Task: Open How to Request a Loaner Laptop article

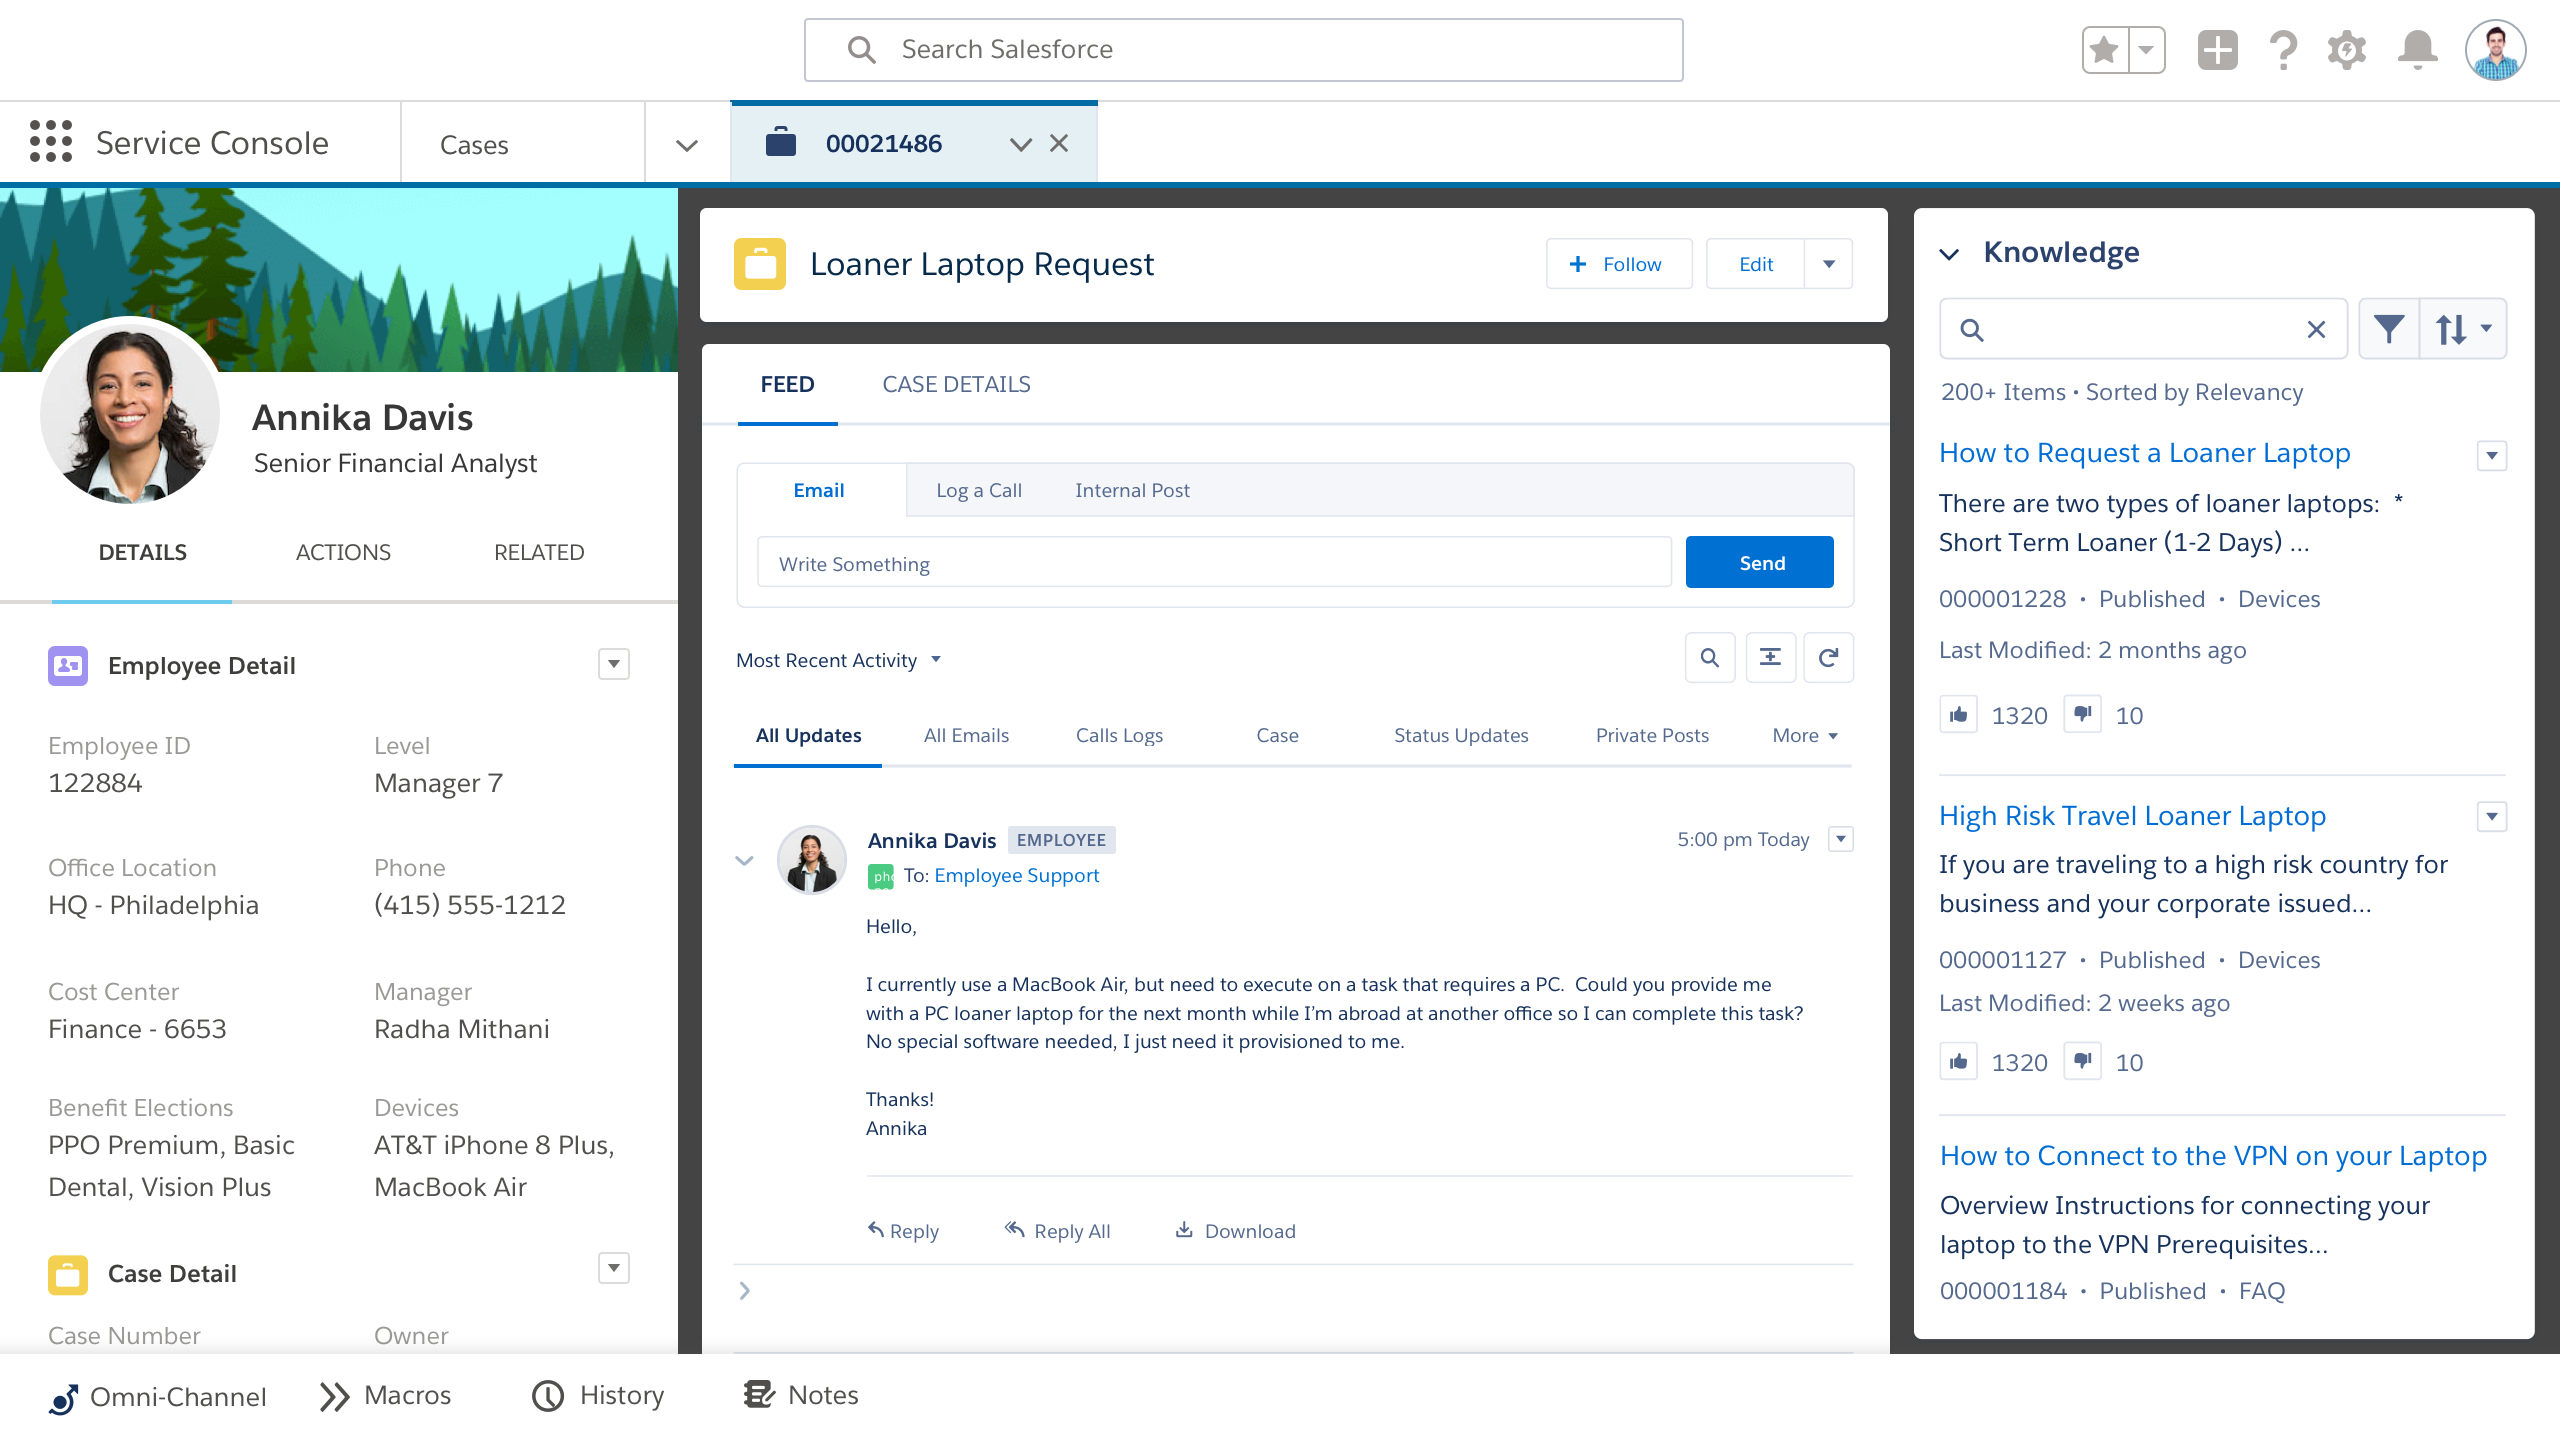Action: [2145, 452]
